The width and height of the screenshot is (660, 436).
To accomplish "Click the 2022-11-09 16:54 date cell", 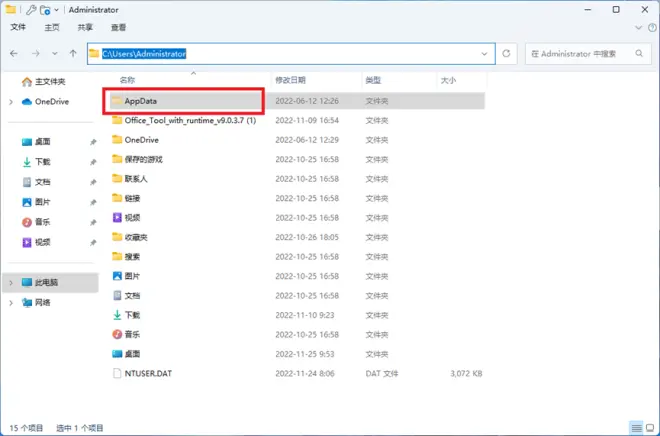I will click(307, 120).
